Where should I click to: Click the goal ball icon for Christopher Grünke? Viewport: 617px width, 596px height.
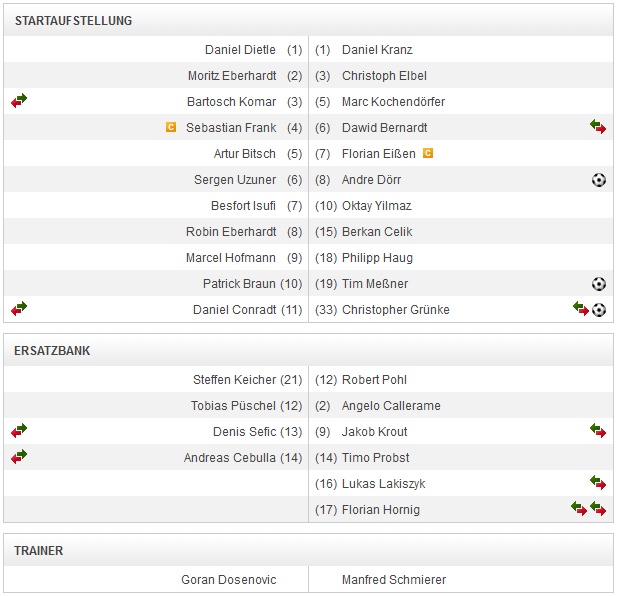pos(599,310)
